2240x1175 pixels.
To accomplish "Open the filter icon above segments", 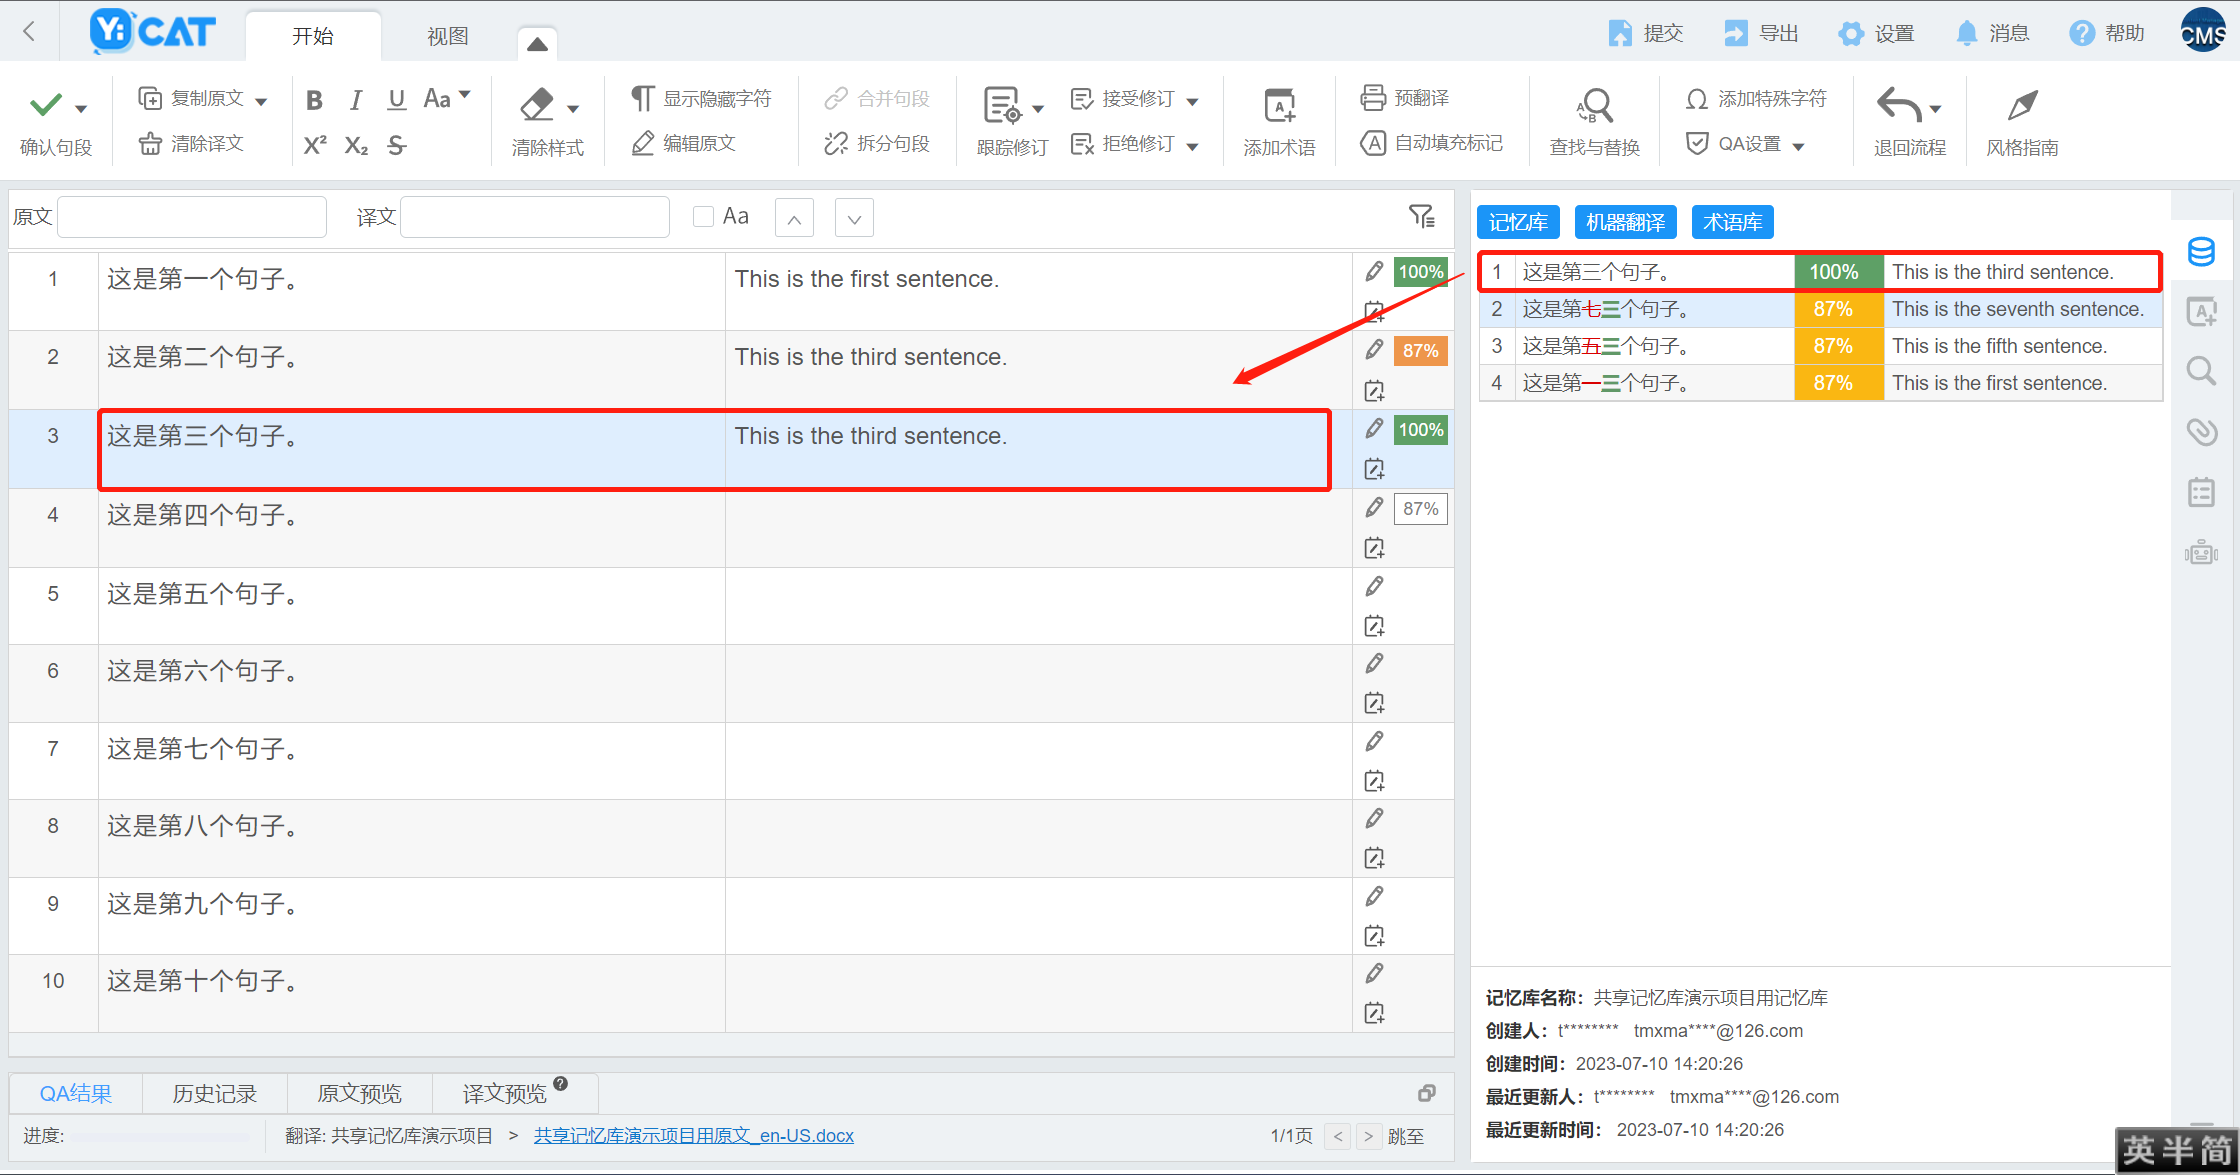I will [1421, 216].
